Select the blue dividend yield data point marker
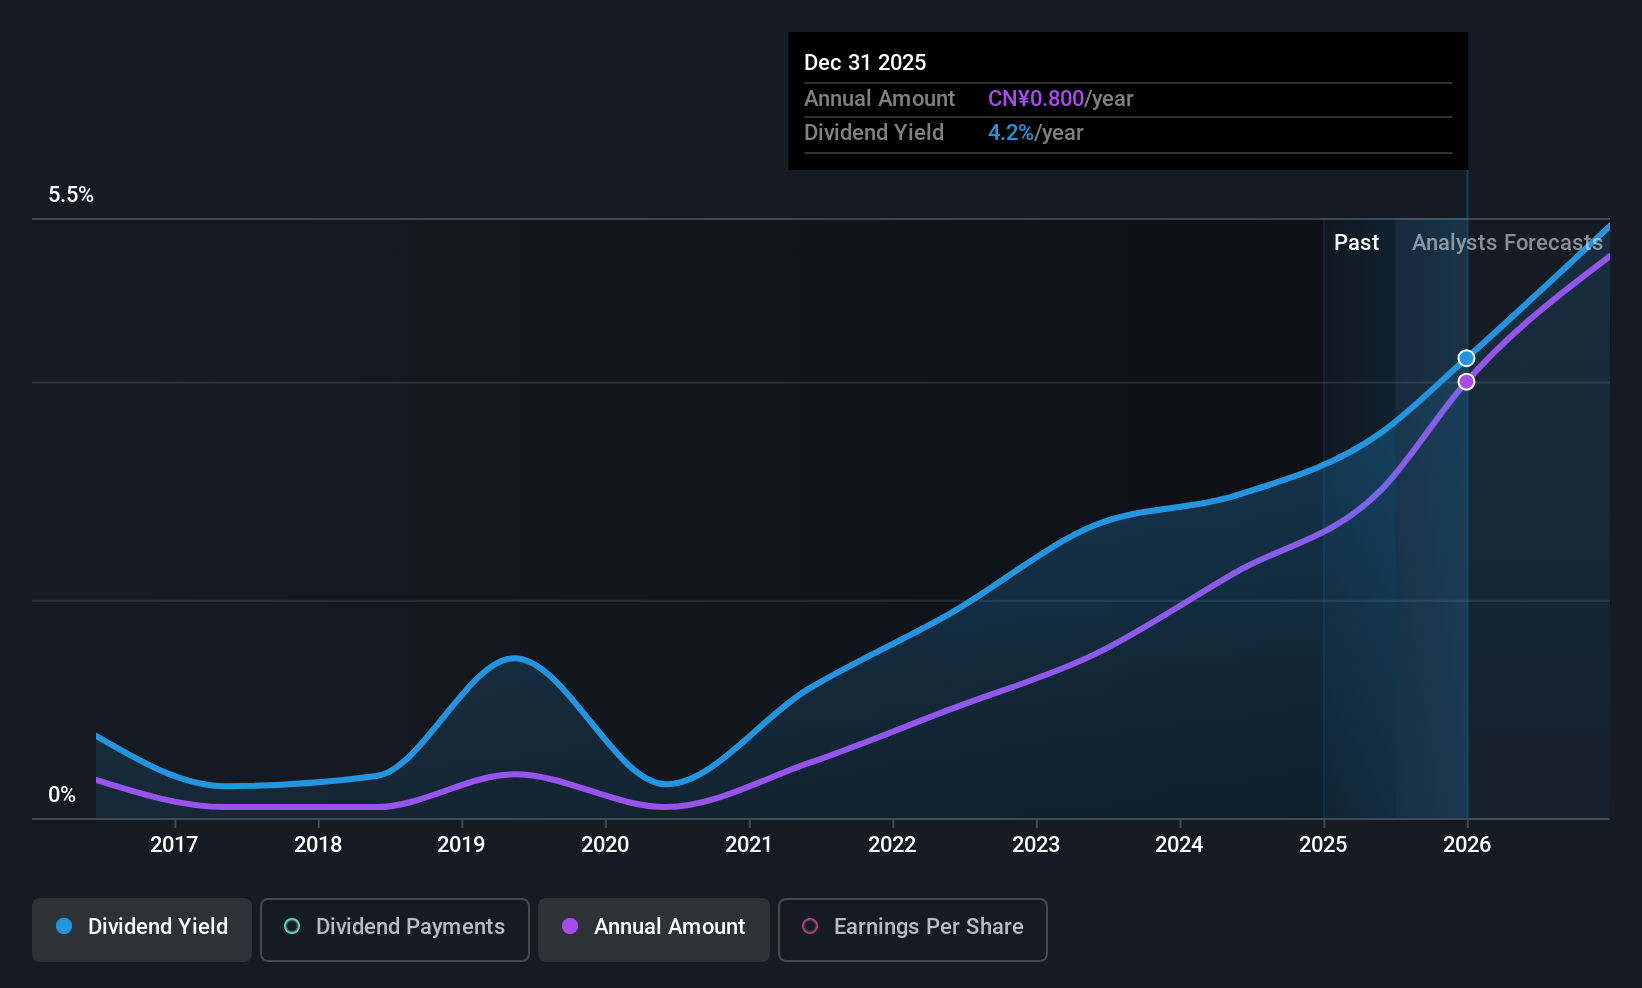1642x988 pixels. 1466,358
